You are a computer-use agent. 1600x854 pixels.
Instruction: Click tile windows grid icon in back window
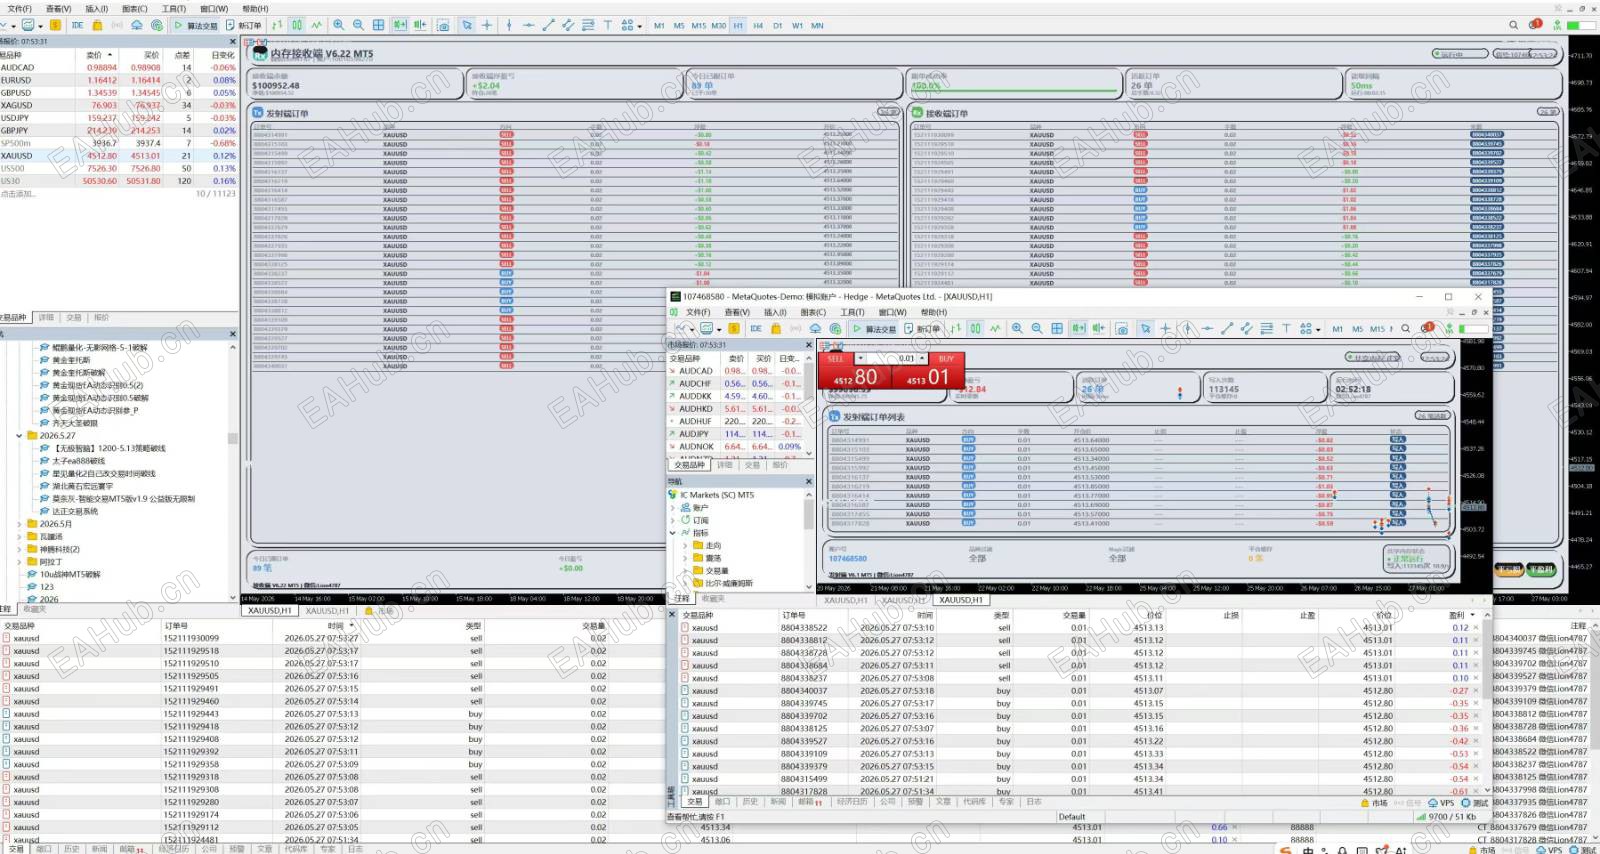[x=378, y=25]
